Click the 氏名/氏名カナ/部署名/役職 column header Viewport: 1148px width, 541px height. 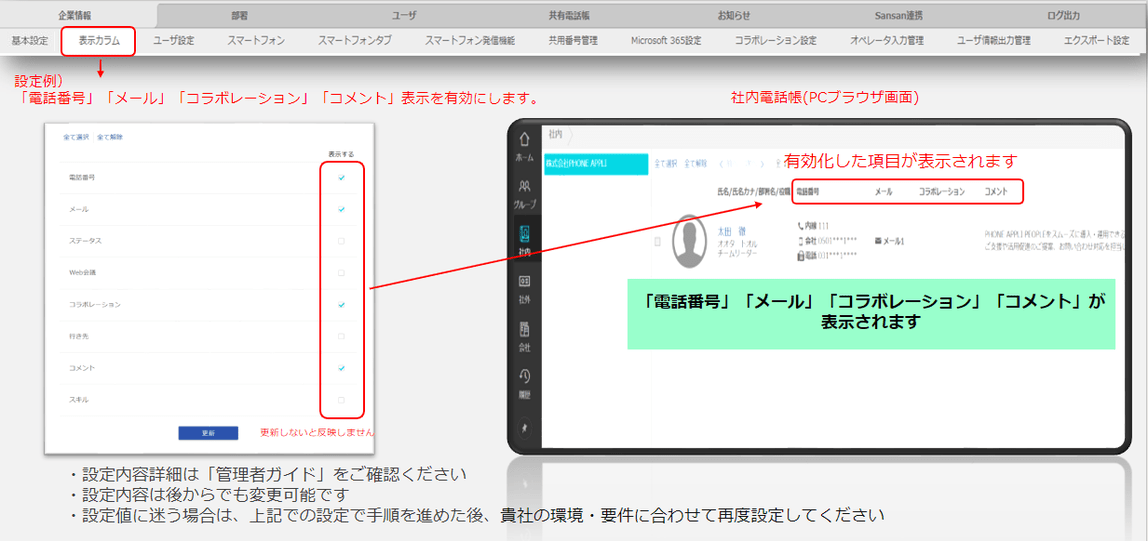coord(754,192)
